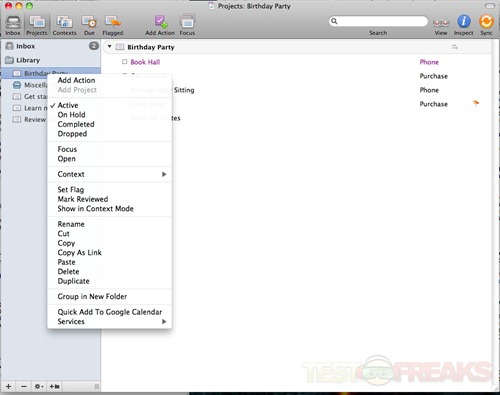Select the Learn project in sidebar

(30, 108)
